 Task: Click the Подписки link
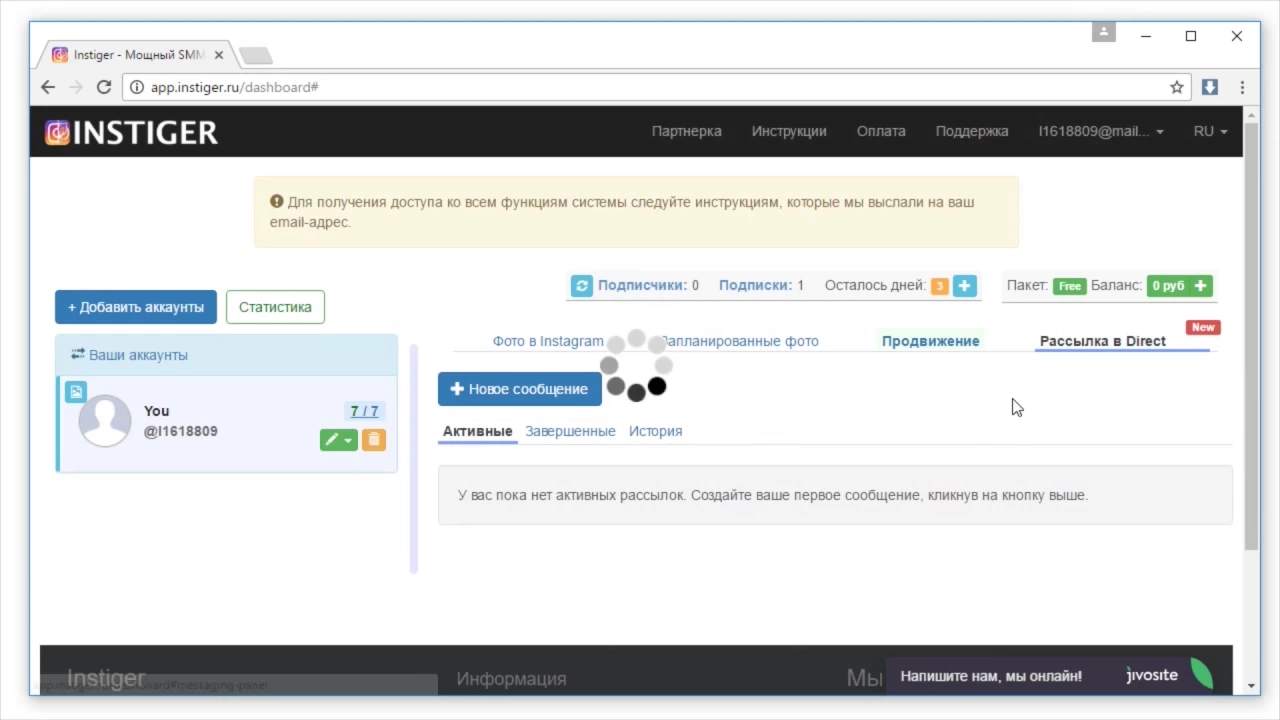pyautogui.click(x=755, y=285)
